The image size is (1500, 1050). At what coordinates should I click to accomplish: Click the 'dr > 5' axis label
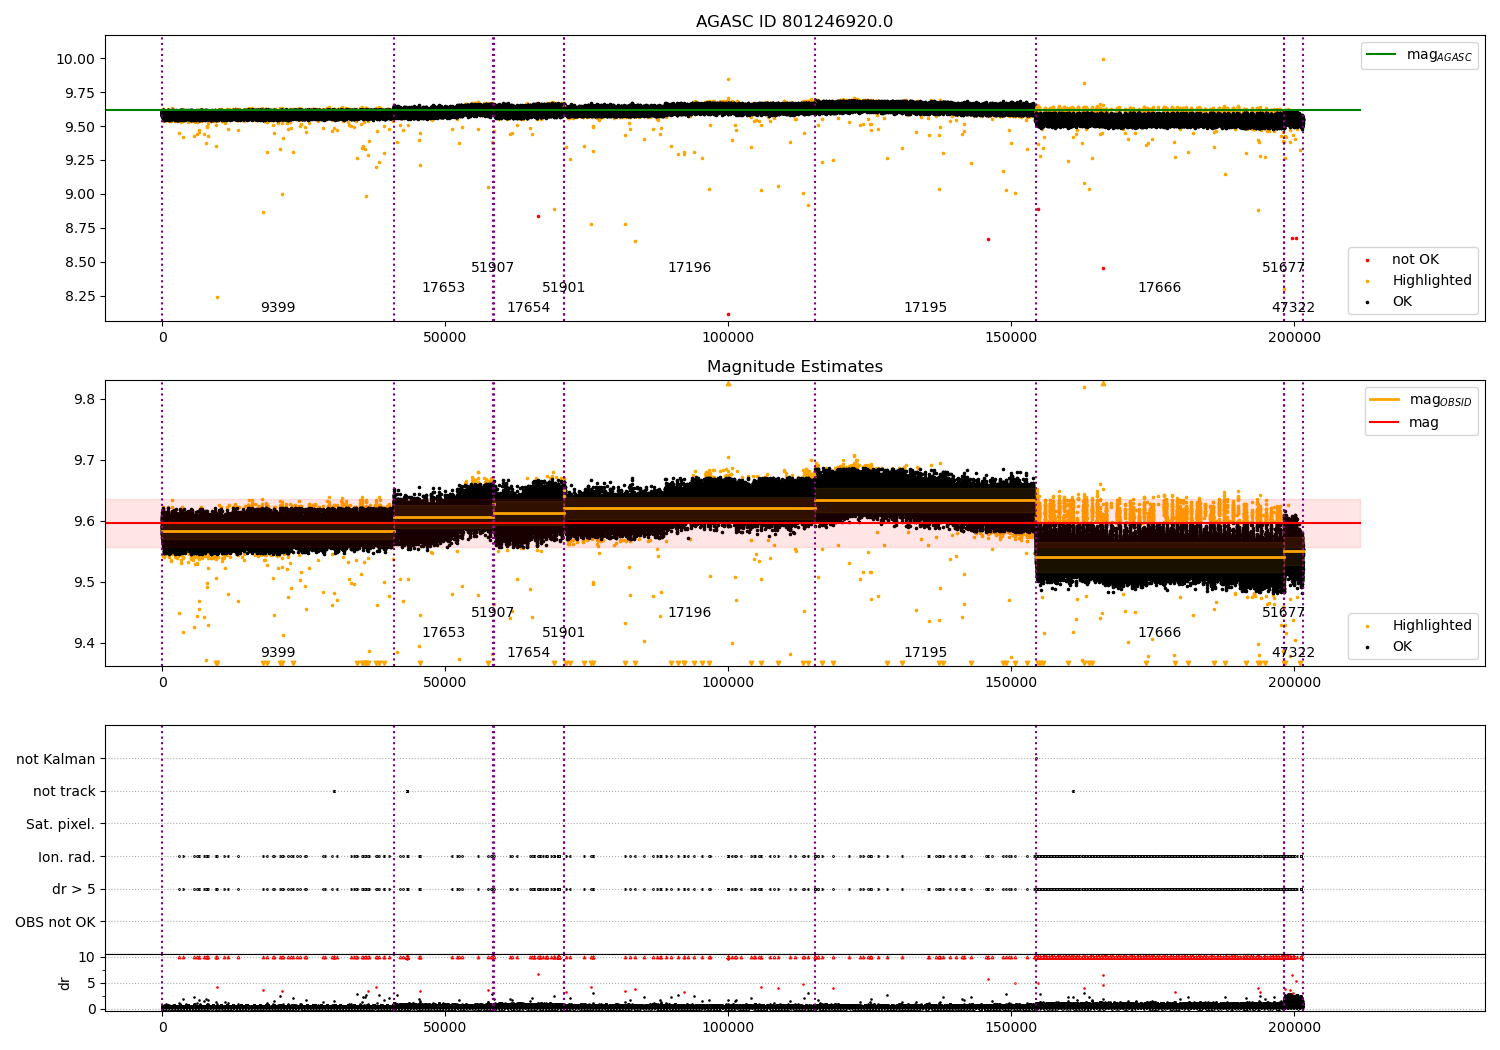click(x=74, y=889)
